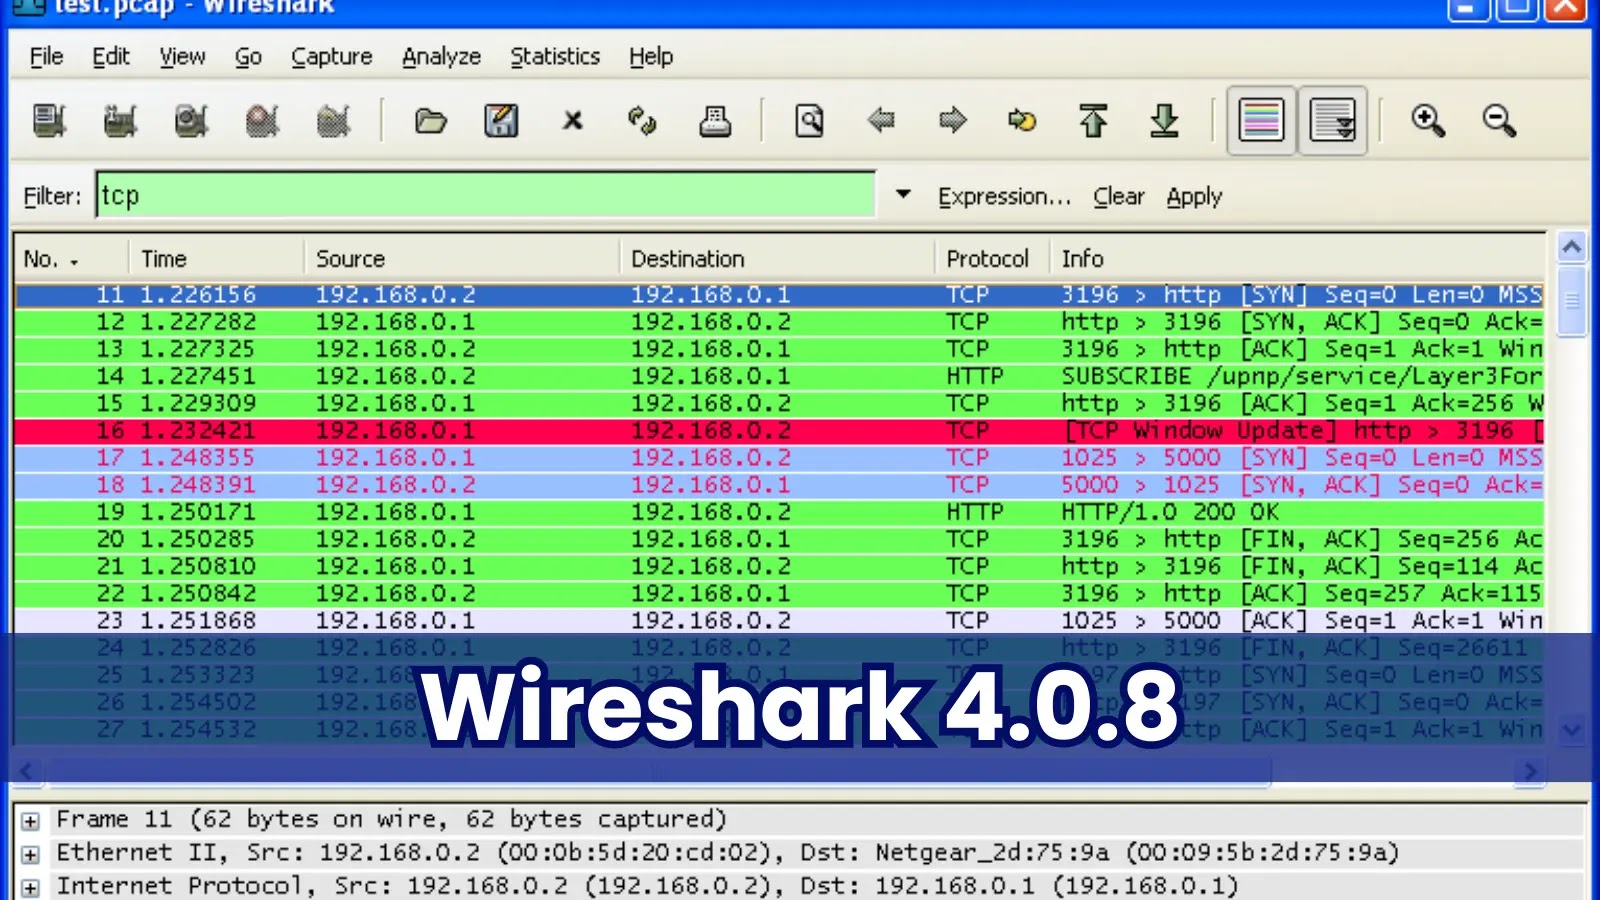Screen dimensions: 1600x900
Task: Open the Analyze menu
Action: tap(441, 57)
